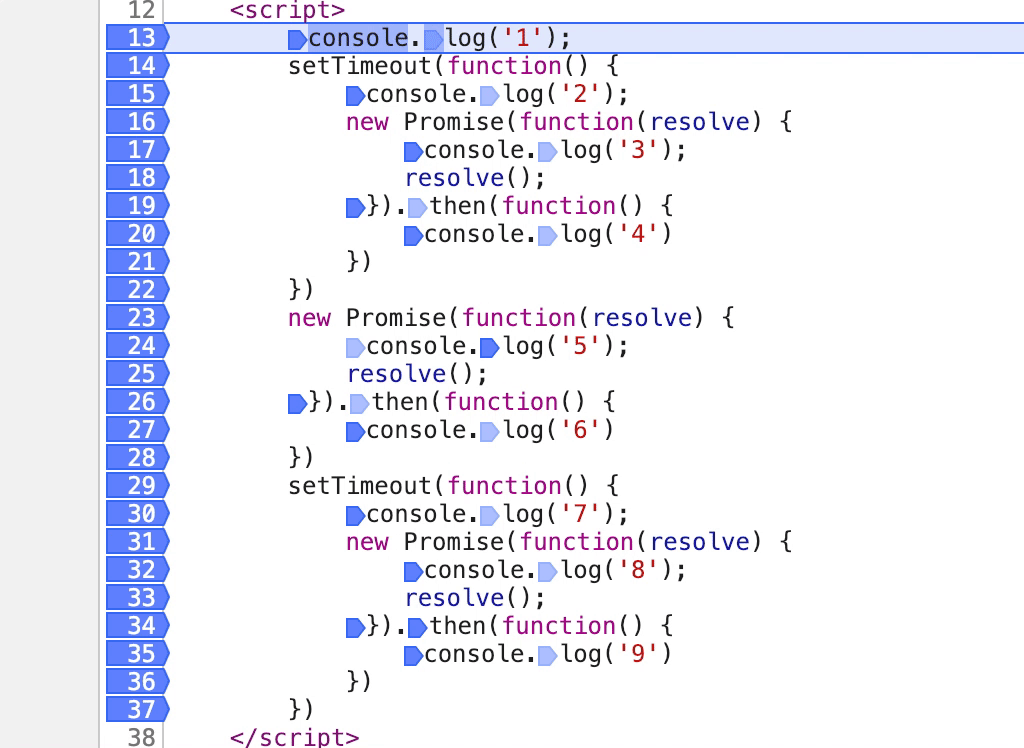Image resolution: width=1024 pixels, height=748 pixels.
Task: Click breakpoint marker on gutter line 35
Action: 138,653
